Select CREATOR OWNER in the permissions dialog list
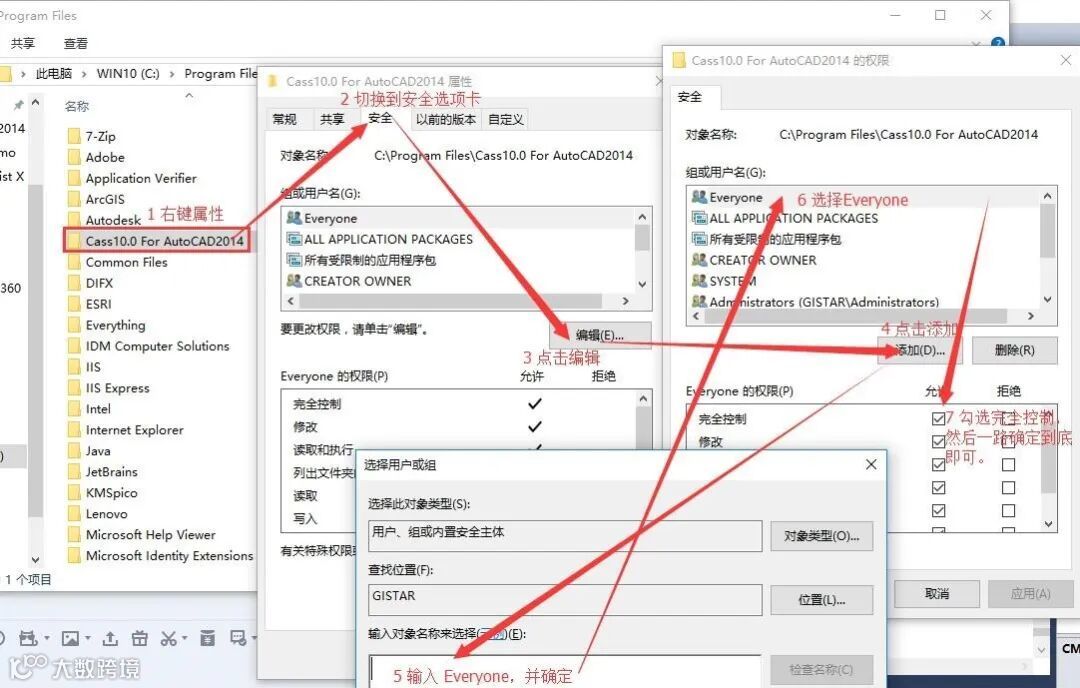Viewport: 1080px width, 688px height. tap(762, 260)
